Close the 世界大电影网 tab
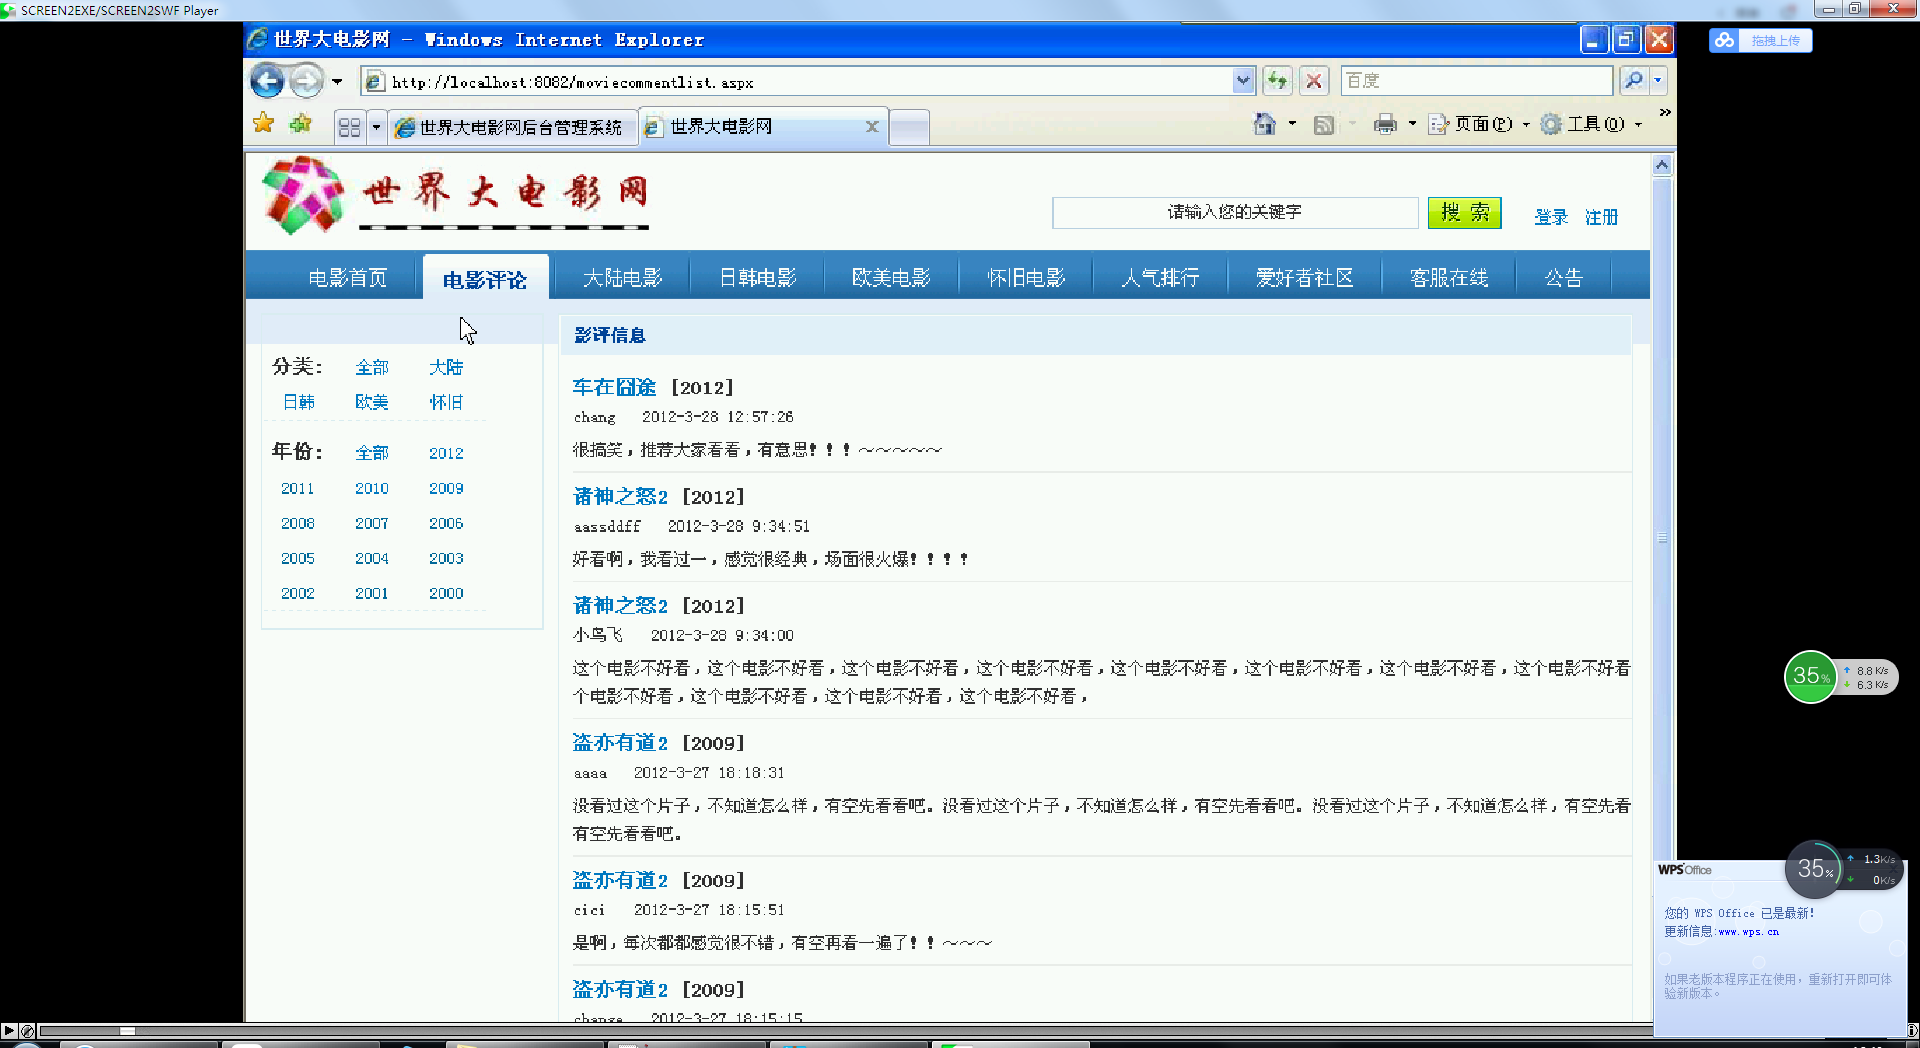Screen dimensions: 1920x1048 point(871,126)
